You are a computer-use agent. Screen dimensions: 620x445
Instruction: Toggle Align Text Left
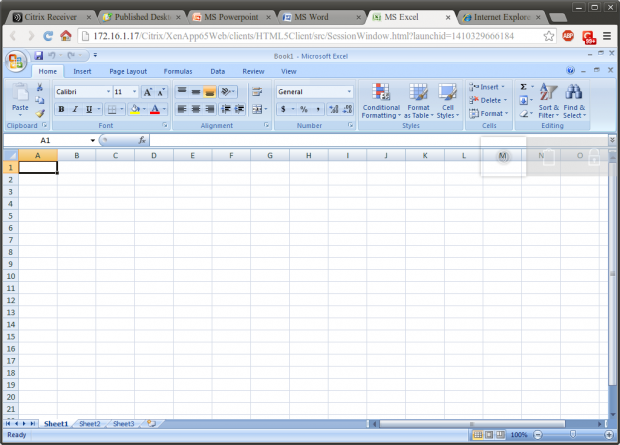tap(182, 109)
